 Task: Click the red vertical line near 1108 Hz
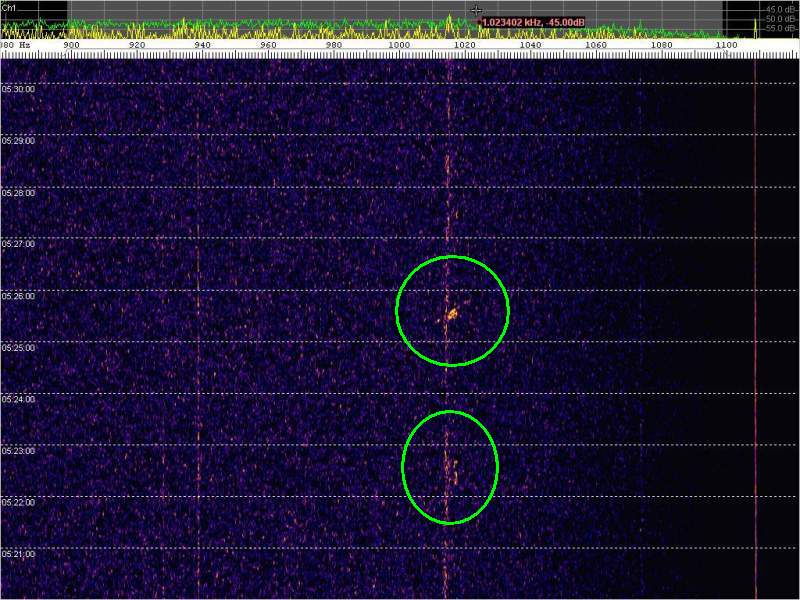[755, 300]
